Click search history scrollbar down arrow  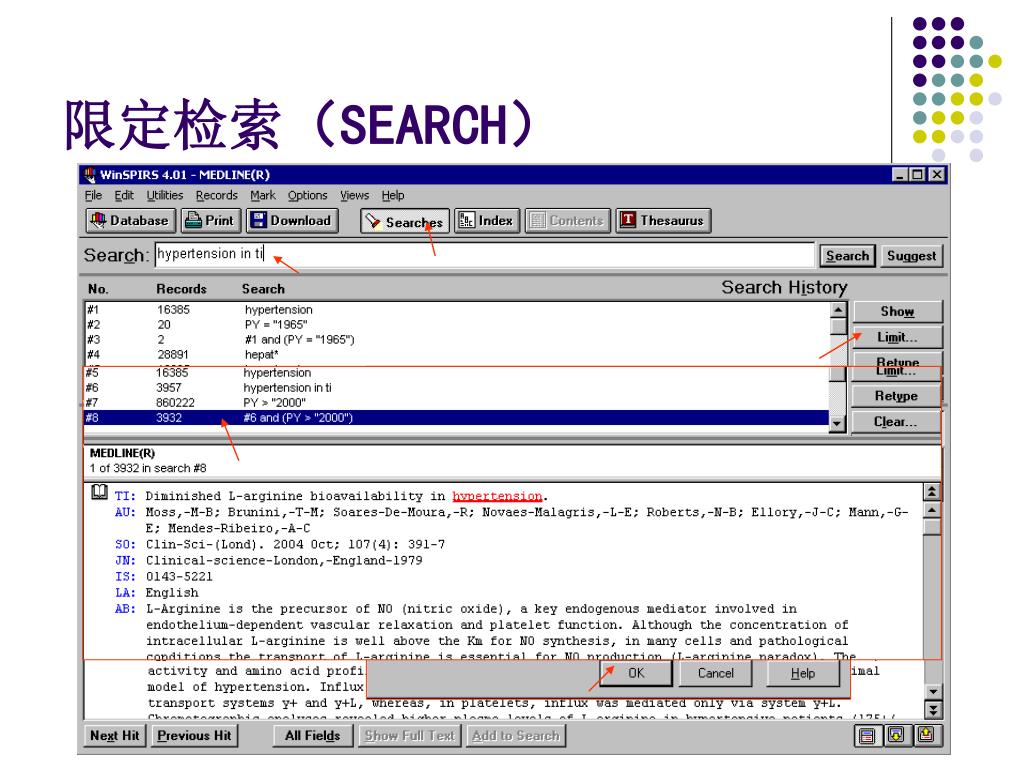pyautogui.click(x=837, y=424)
